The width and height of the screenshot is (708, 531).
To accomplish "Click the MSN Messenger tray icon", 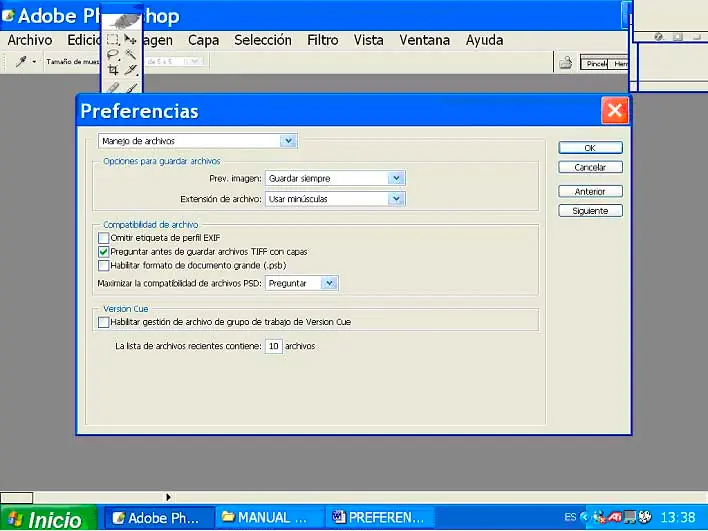I will 599,517.
